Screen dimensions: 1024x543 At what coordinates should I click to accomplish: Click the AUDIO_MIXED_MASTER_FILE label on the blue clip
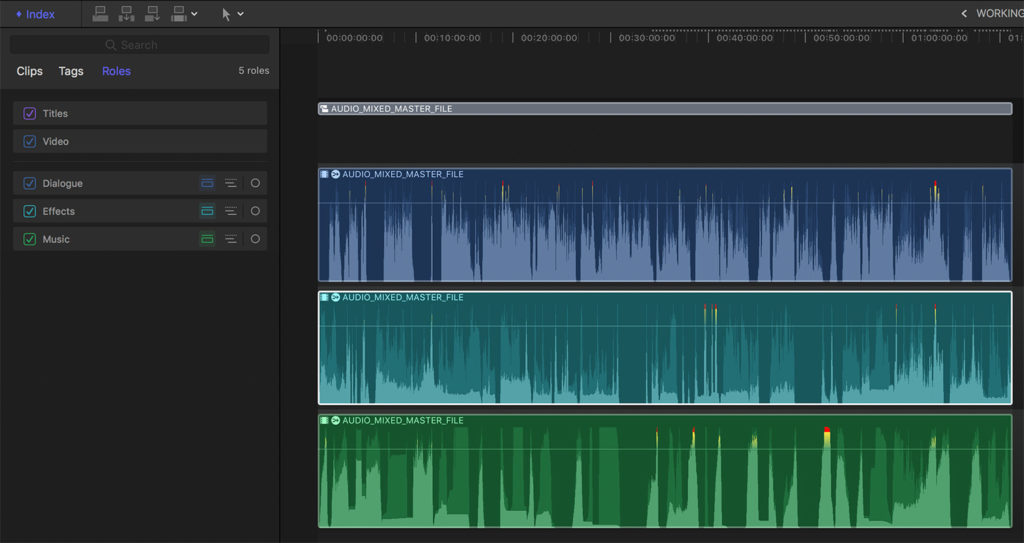pos(403,174)
